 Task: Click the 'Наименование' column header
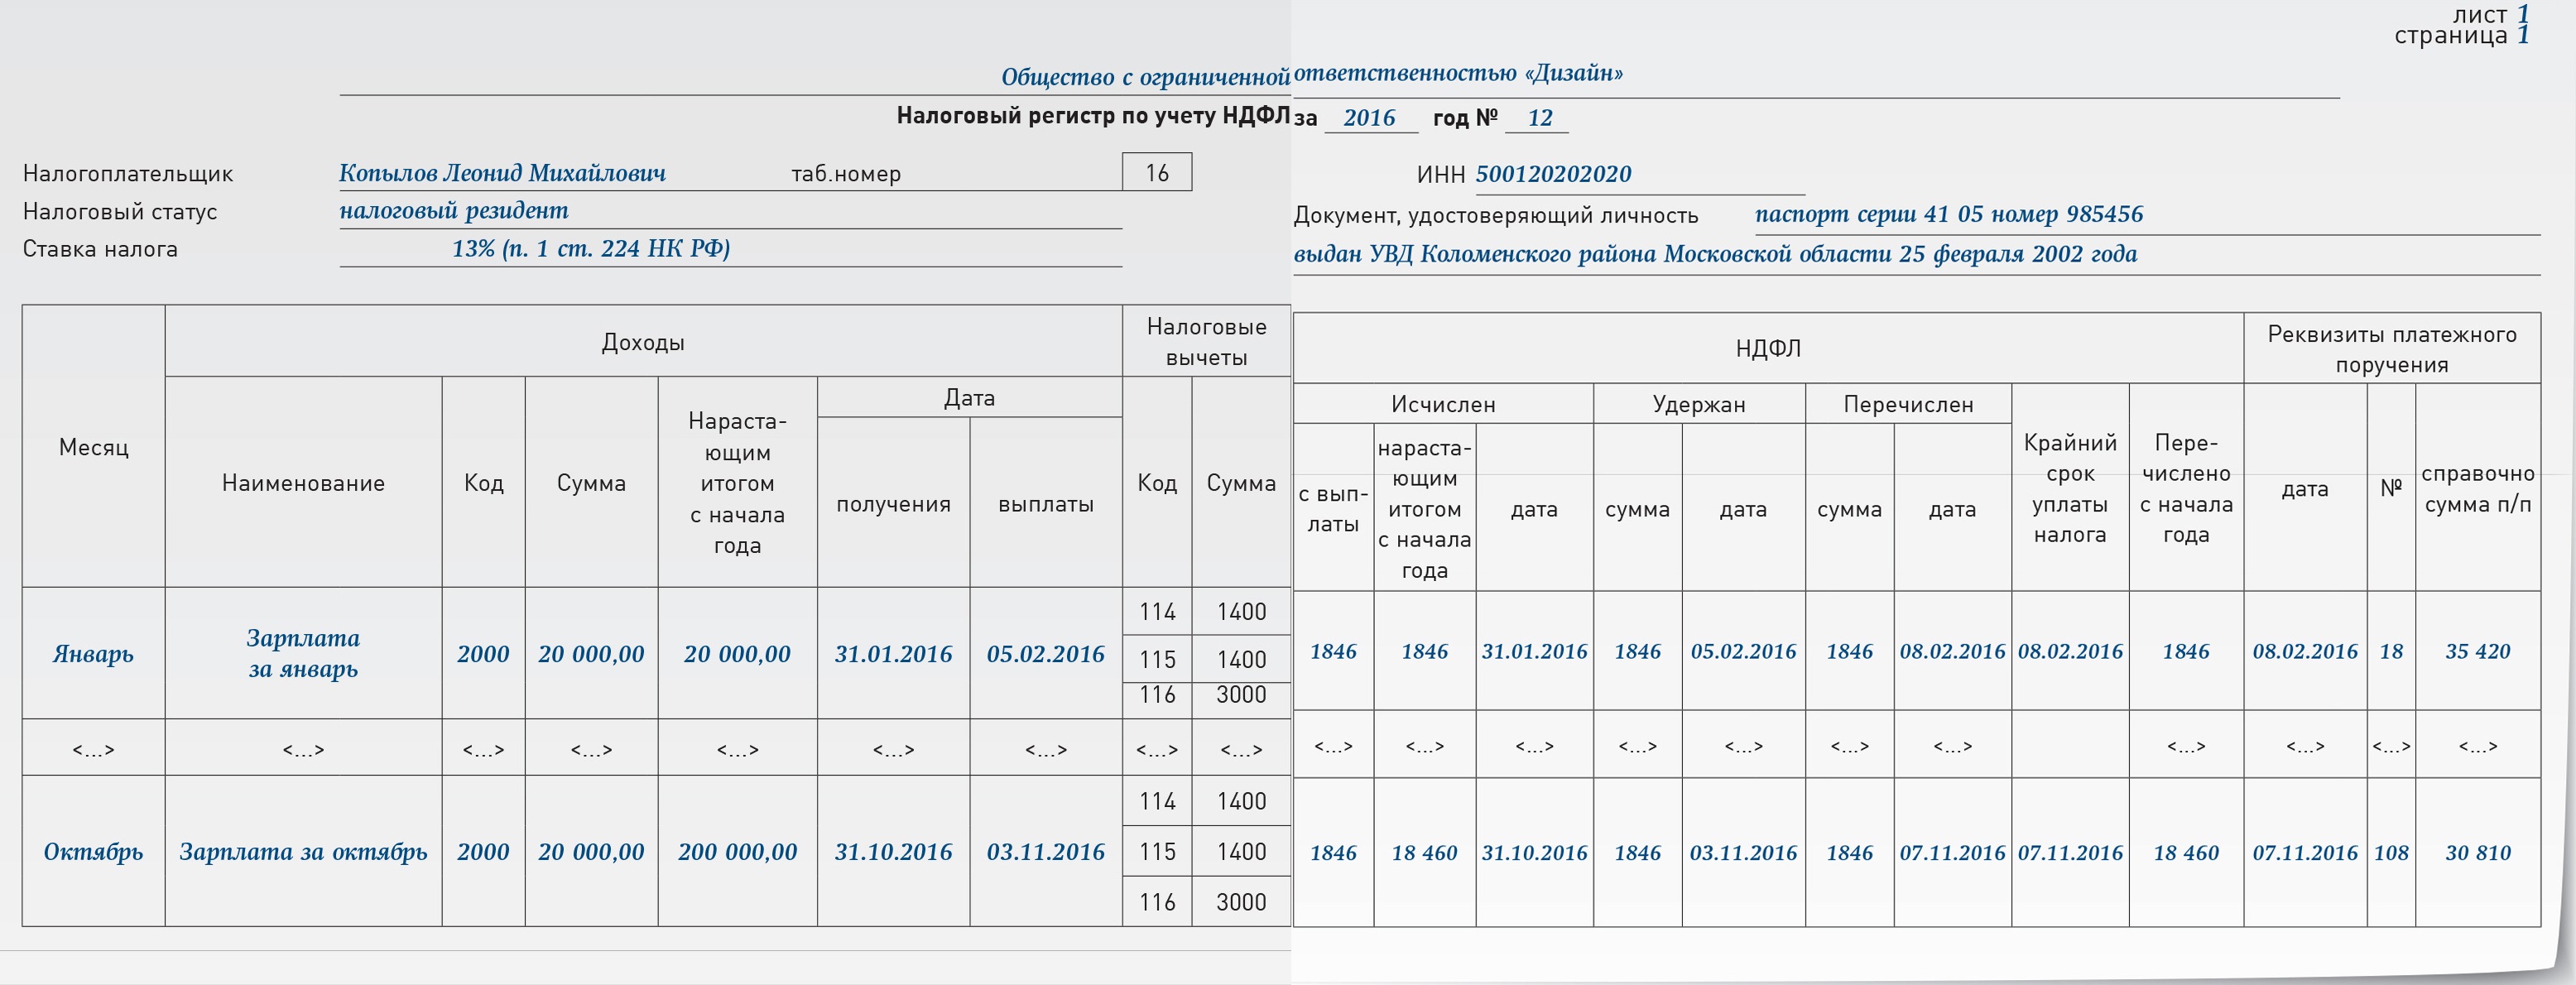[x=303, y=483]
